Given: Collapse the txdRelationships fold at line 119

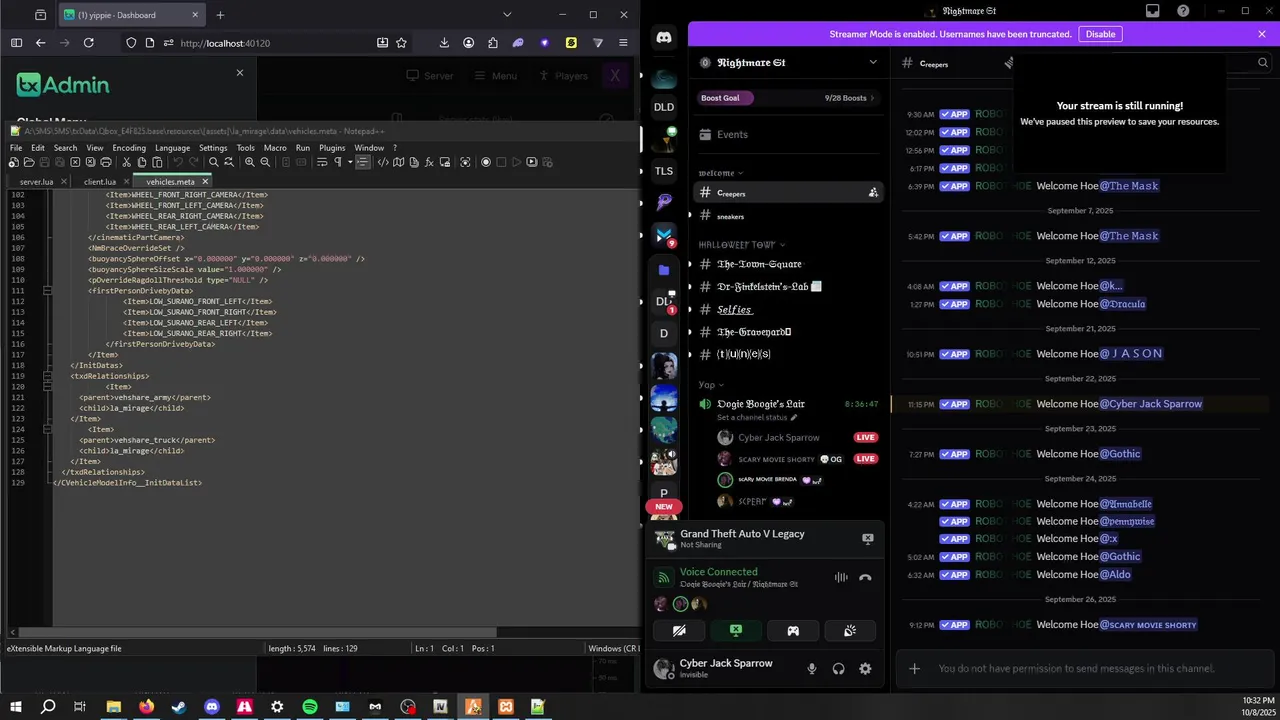Looking at the screenshot, I should tap(47, 376).
